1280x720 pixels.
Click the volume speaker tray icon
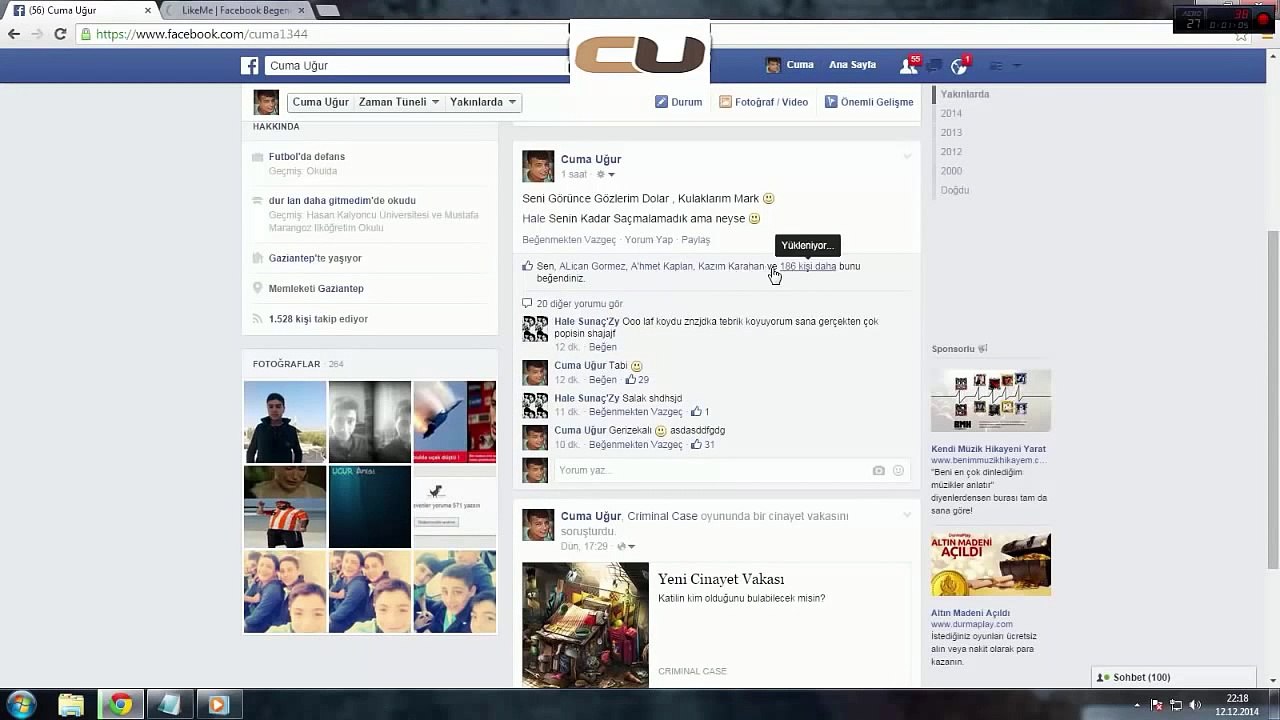click(1195, 705)
